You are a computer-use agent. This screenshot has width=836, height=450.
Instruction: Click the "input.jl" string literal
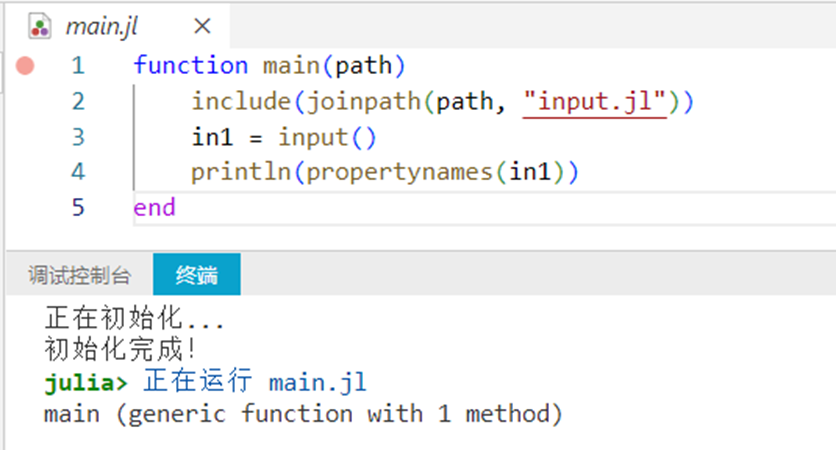[x=595, y=101]
